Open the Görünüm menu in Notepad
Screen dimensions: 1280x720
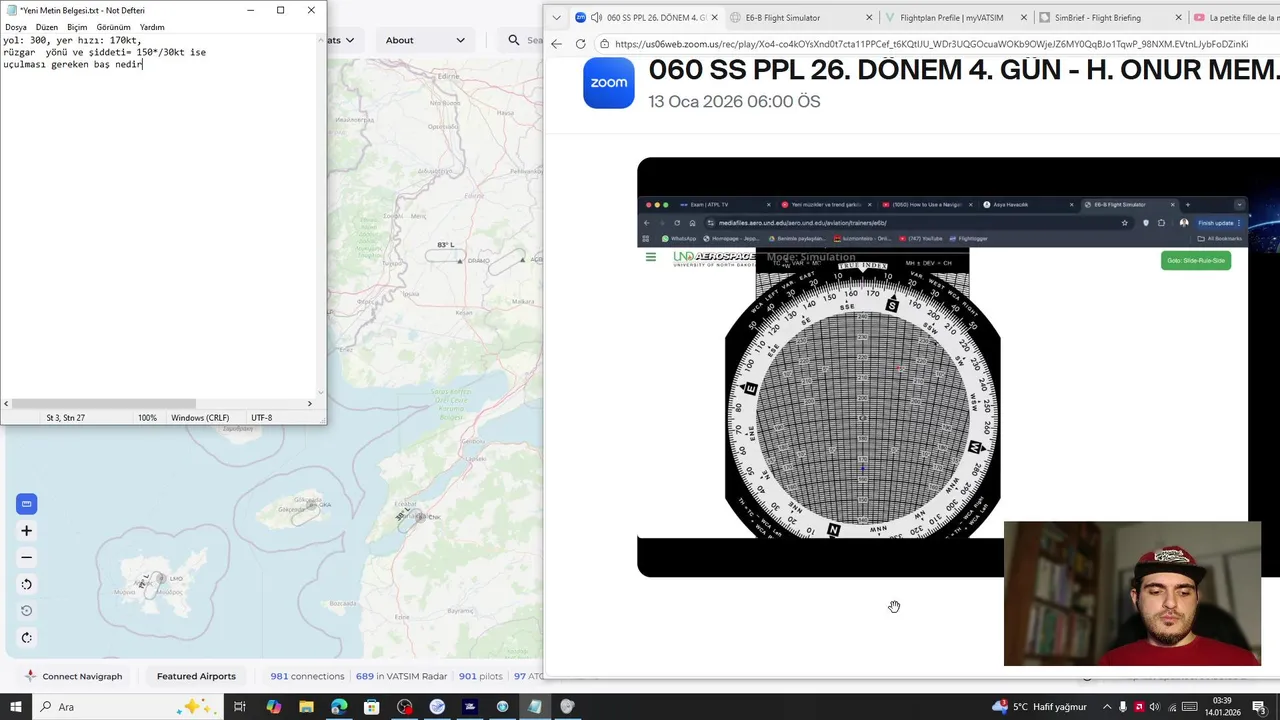113,27
